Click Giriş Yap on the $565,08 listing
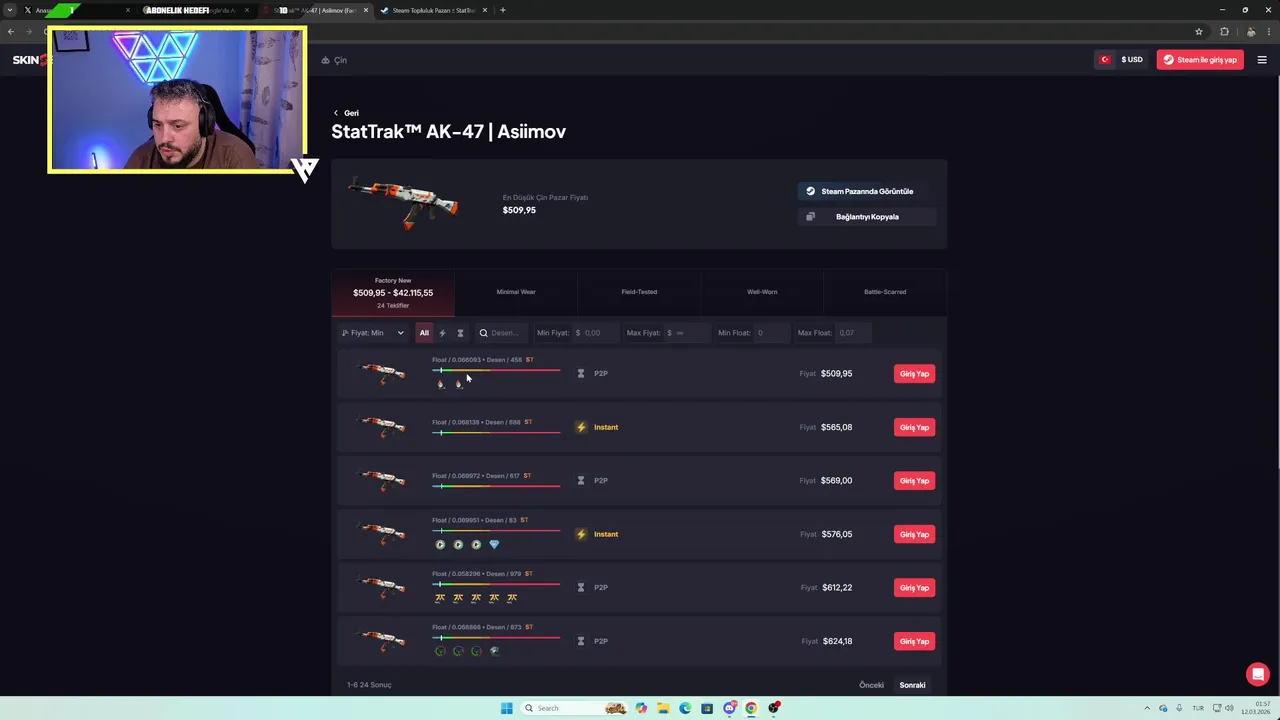The image size is (1280, 720). [x=914, y=427]
